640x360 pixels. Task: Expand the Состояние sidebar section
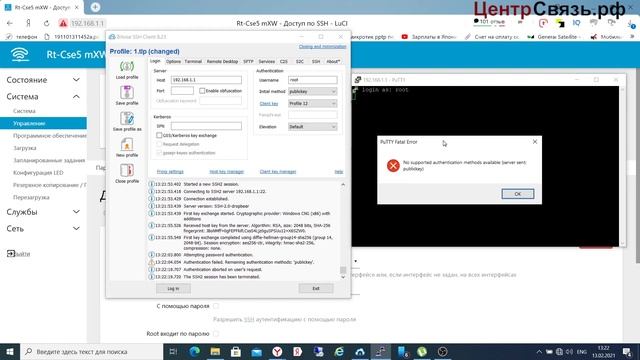76,80
